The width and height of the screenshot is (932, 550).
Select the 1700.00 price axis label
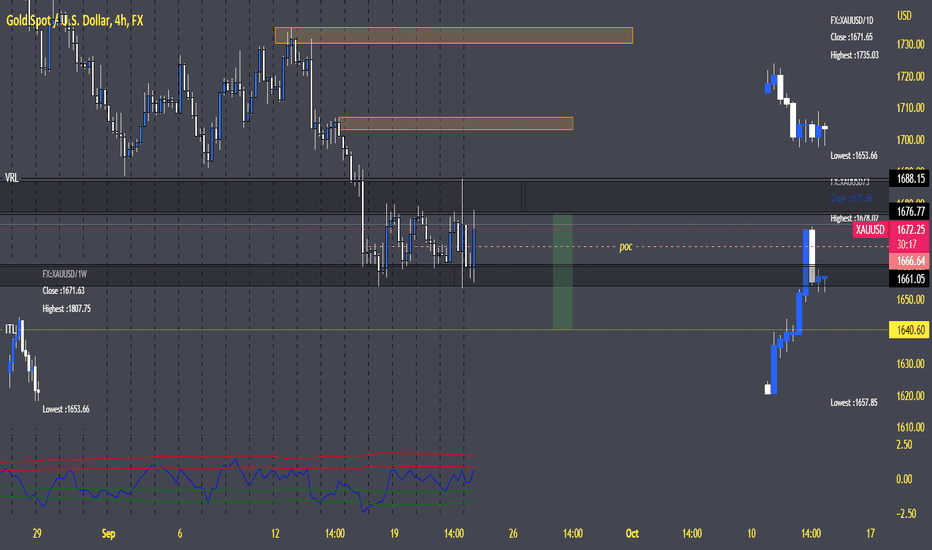(x=910, y=140)
